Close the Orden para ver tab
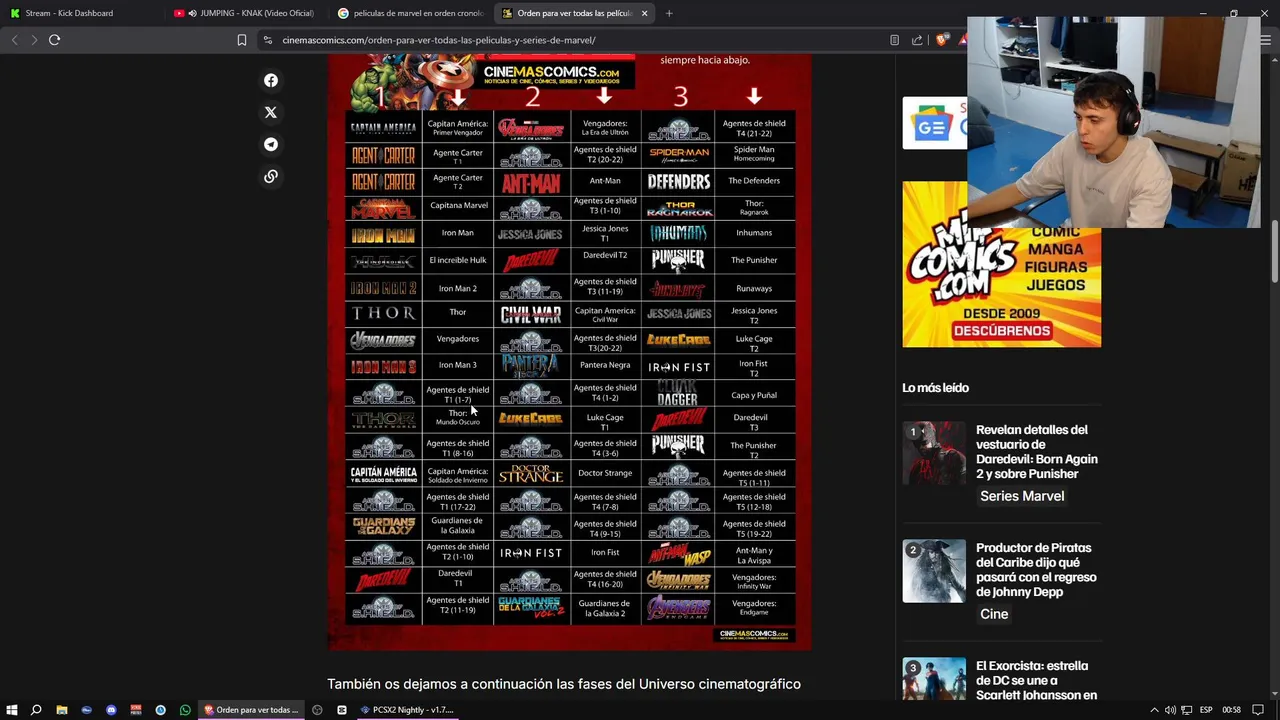Viewport: 1280px width, 720px height. click(644, 13)
